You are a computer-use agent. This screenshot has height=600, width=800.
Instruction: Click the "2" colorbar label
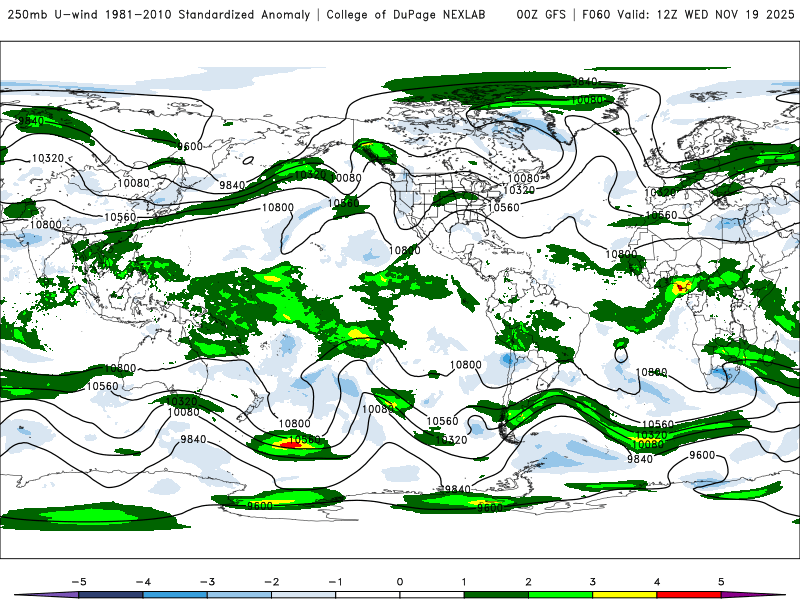coord(529,582)
